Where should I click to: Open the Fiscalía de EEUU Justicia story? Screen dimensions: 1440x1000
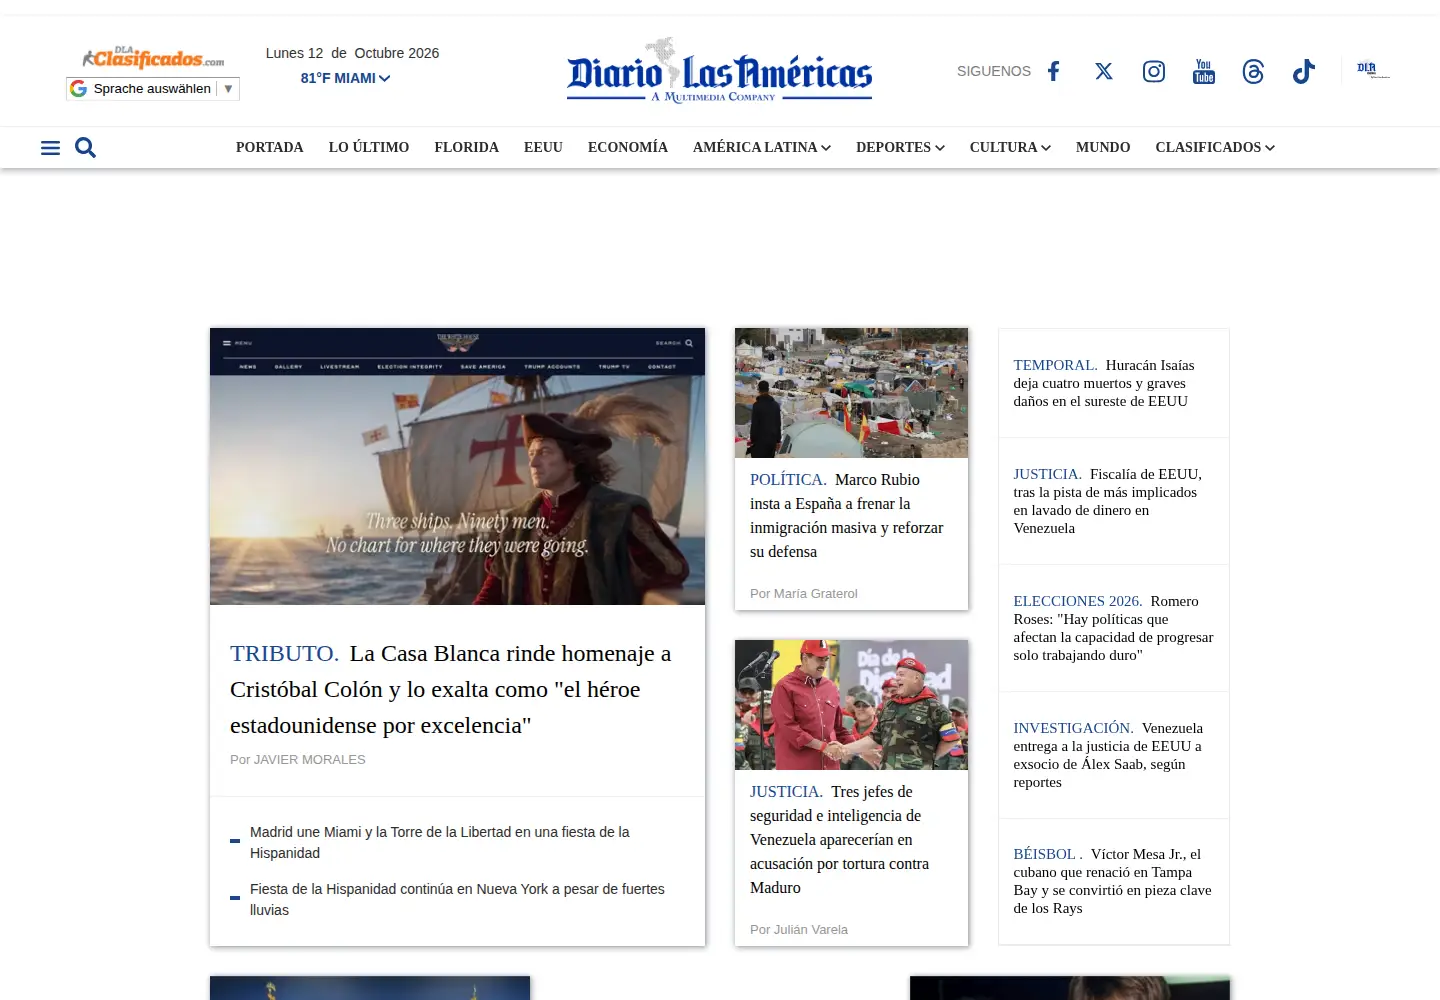(x=1108, y=501)
